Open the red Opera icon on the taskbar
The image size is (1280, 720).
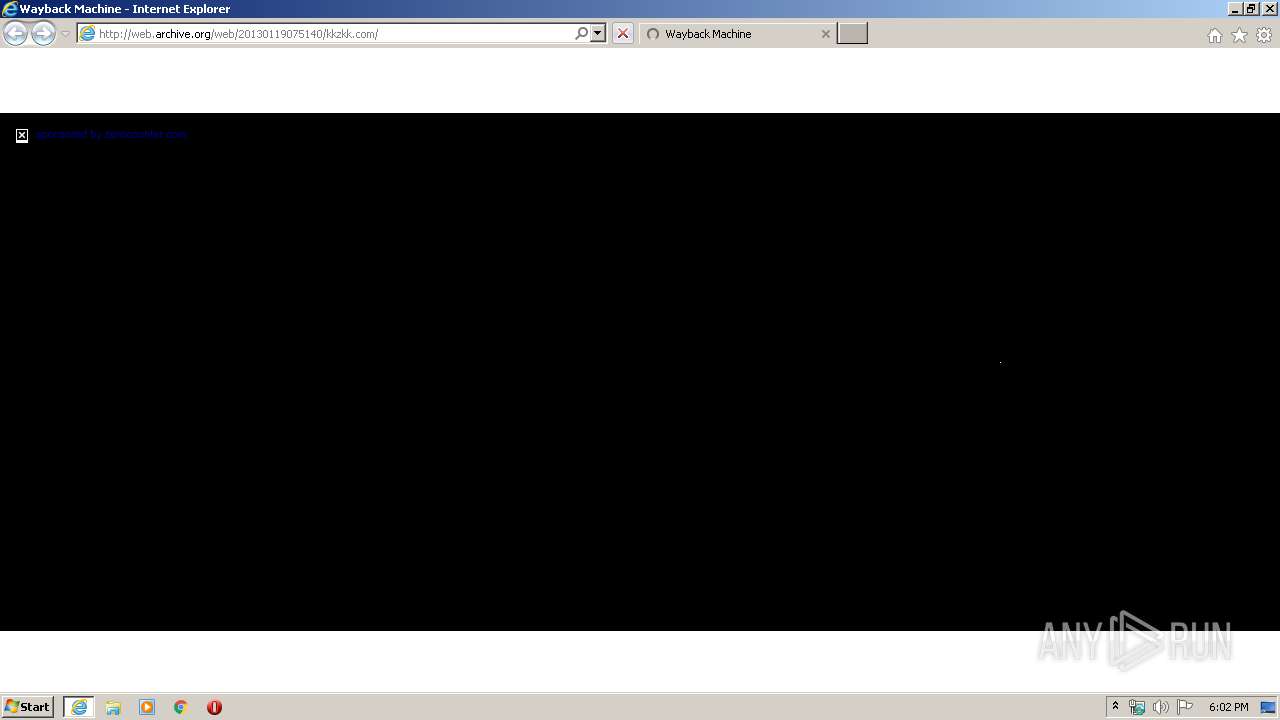coord(214,707)
